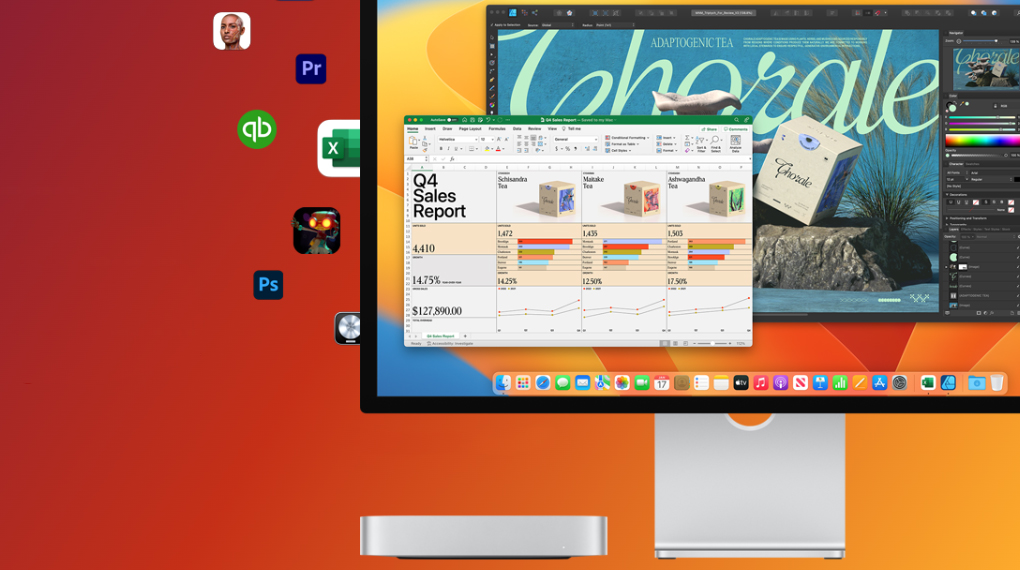The width and height of the screenshot is (1020, 570).
Task: Open Photos from the Dock
Action: click(622, 383)
